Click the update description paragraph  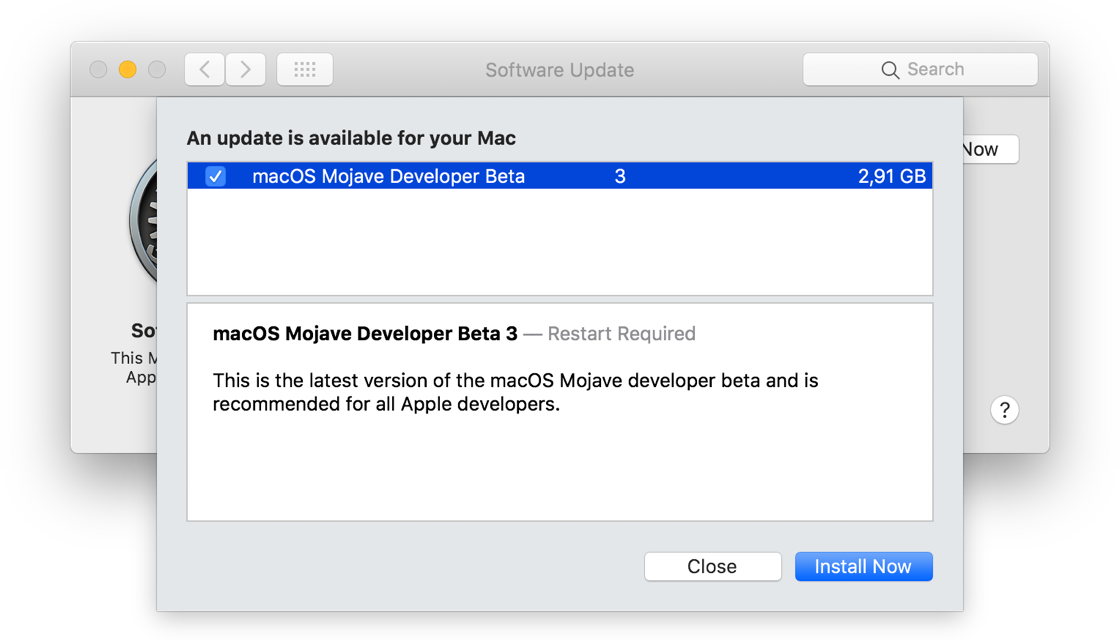(x=515, y=392)
